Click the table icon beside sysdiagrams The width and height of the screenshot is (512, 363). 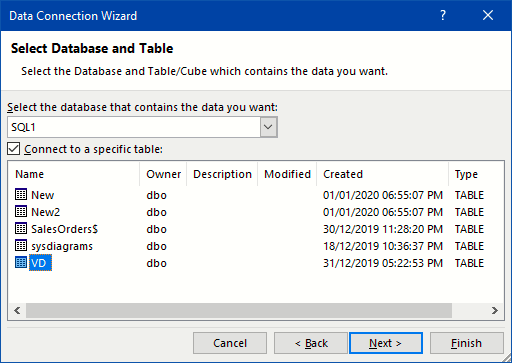(x=21, y=245)
